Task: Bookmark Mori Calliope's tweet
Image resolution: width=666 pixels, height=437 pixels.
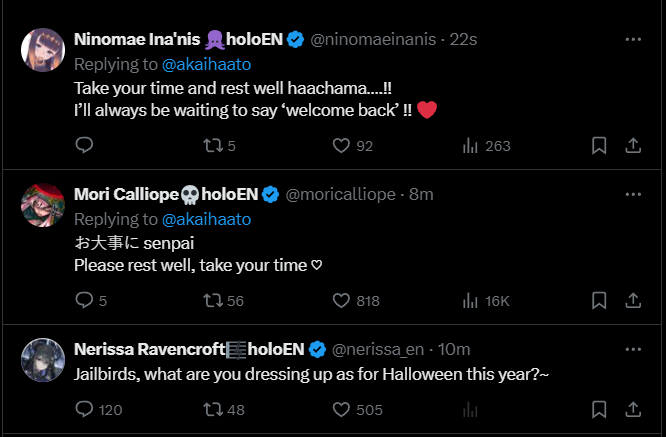Action: click(599, 300)
